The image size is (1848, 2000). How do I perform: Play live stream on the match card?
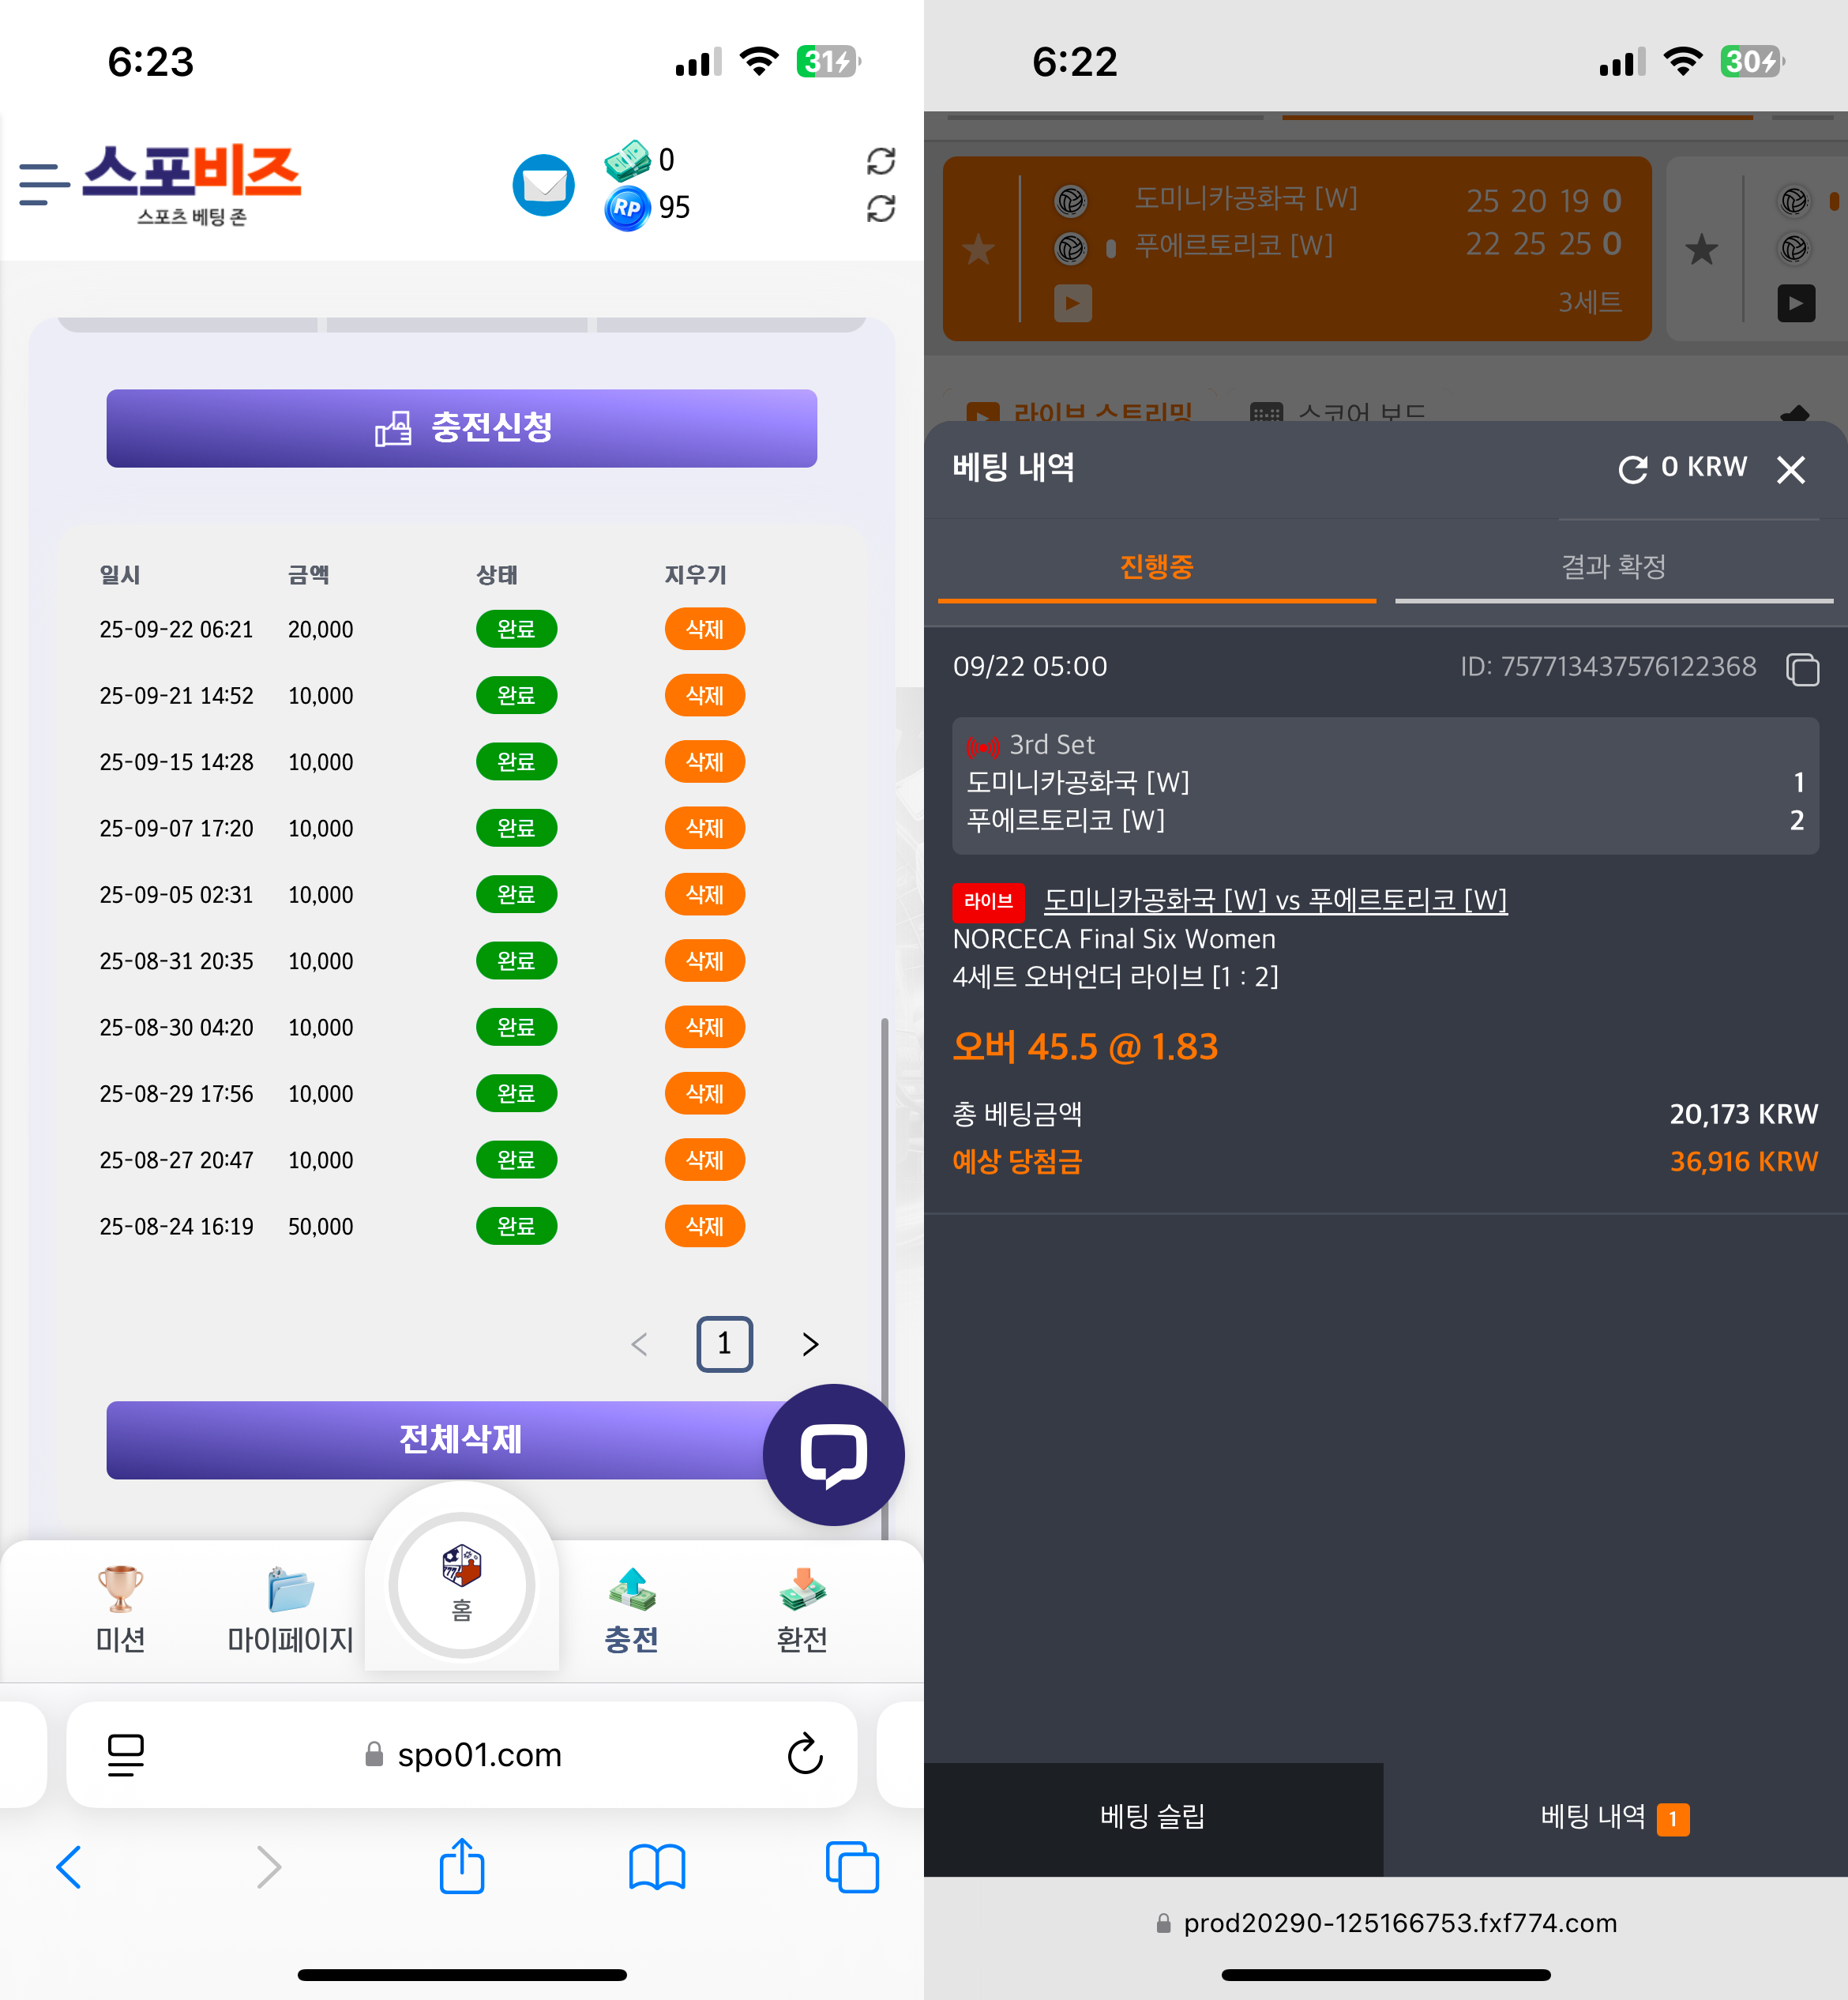[1072, 302]
